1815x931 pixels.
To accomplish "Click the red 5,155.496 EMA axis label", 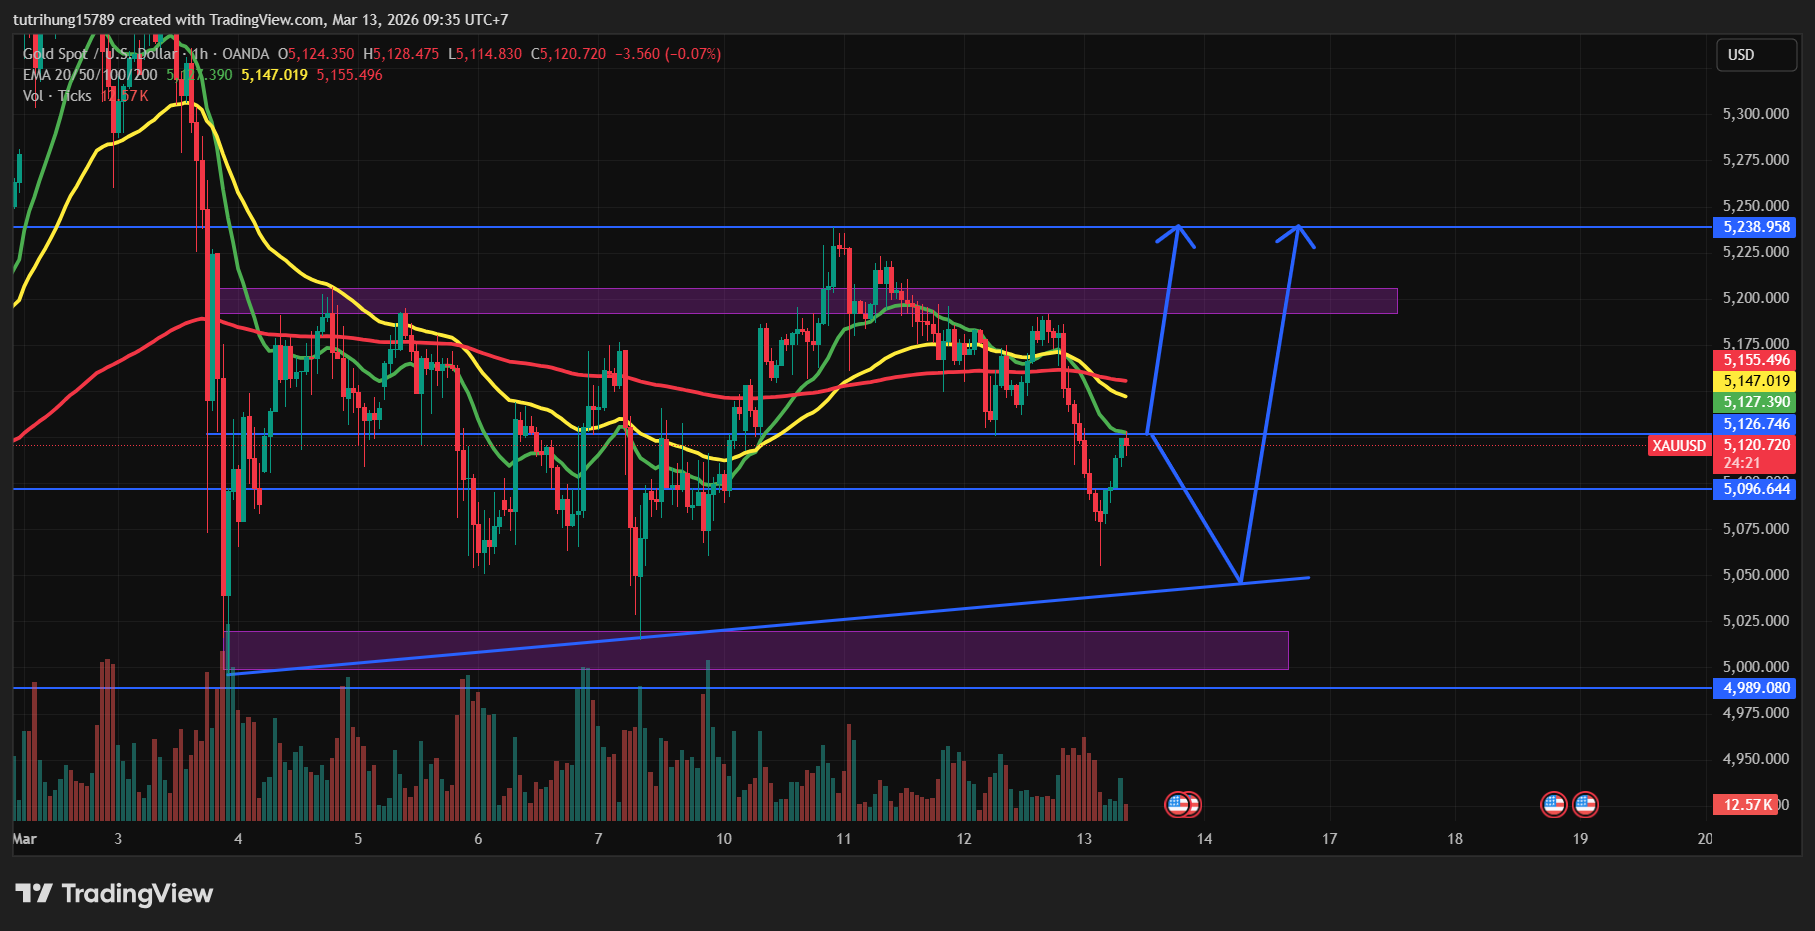I will click(1756, 360).
